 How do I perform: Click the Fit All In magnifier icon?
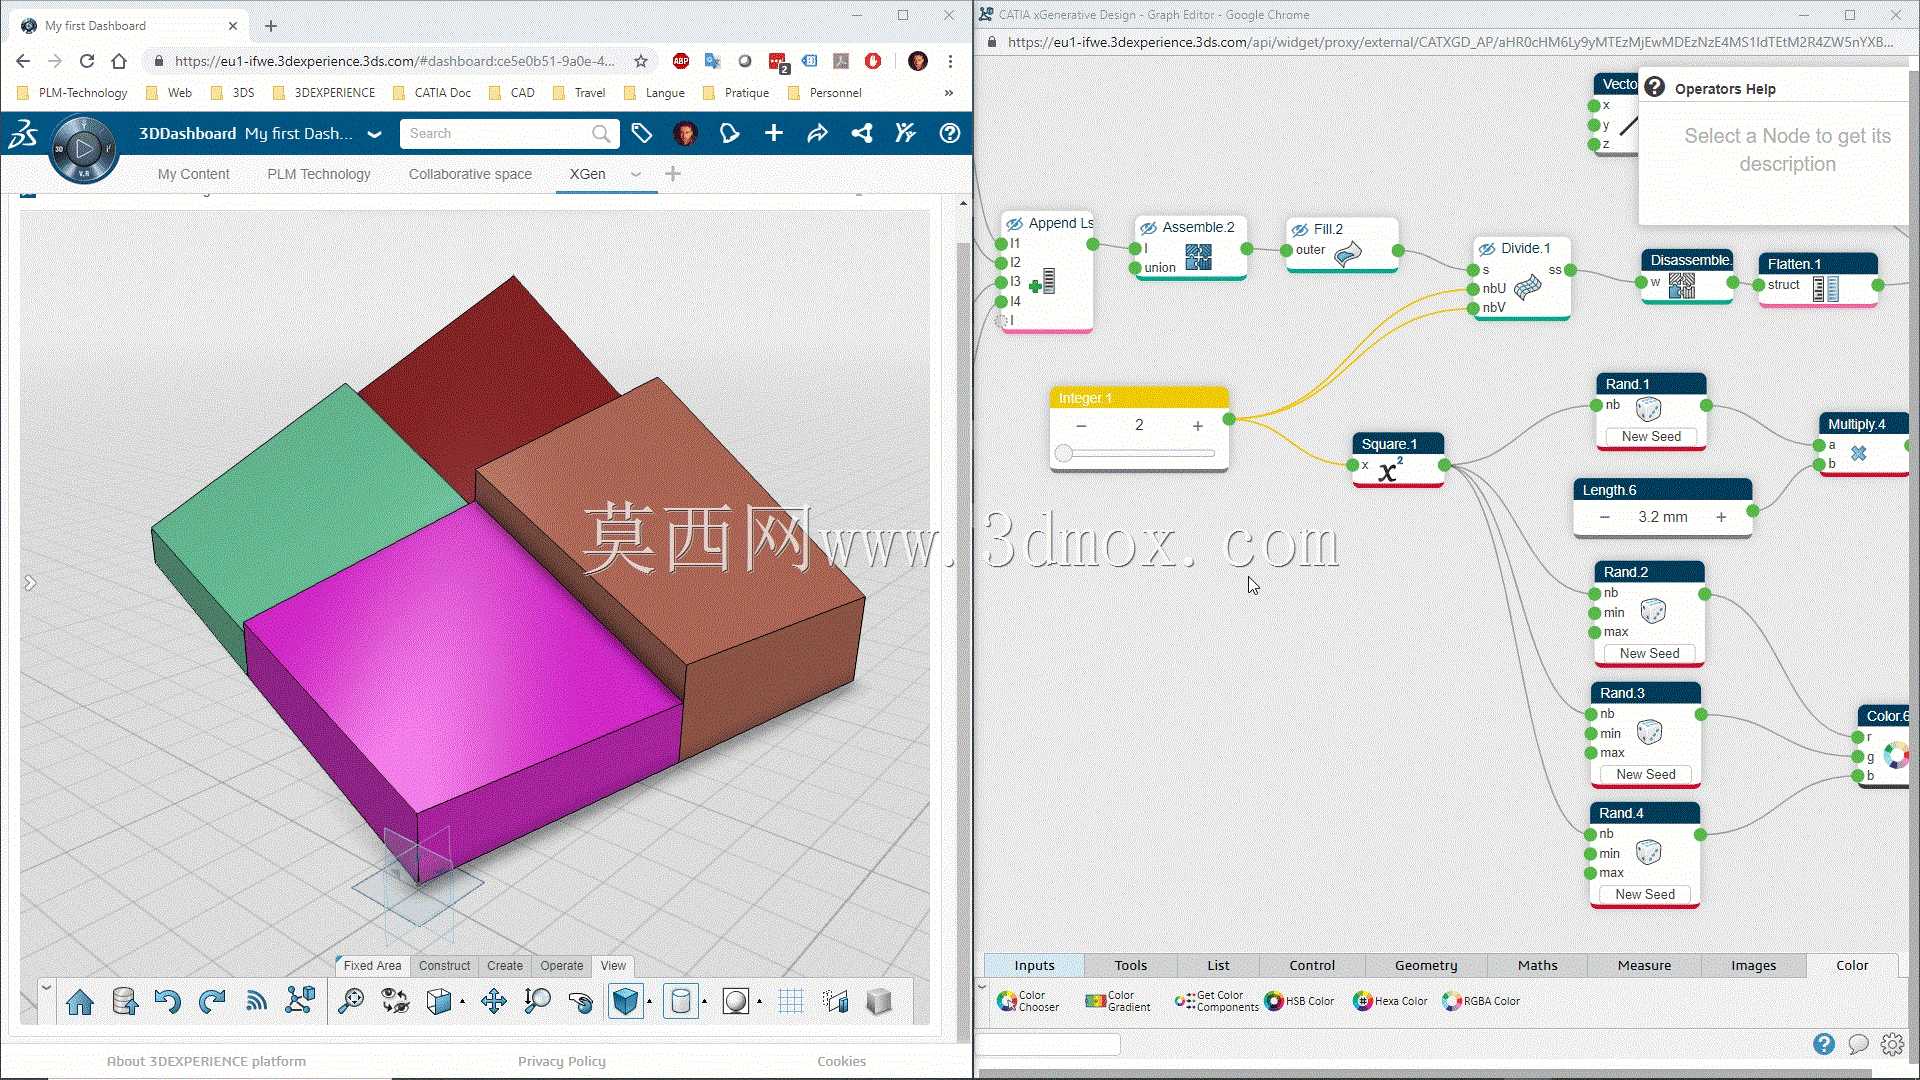(351, 1001)
